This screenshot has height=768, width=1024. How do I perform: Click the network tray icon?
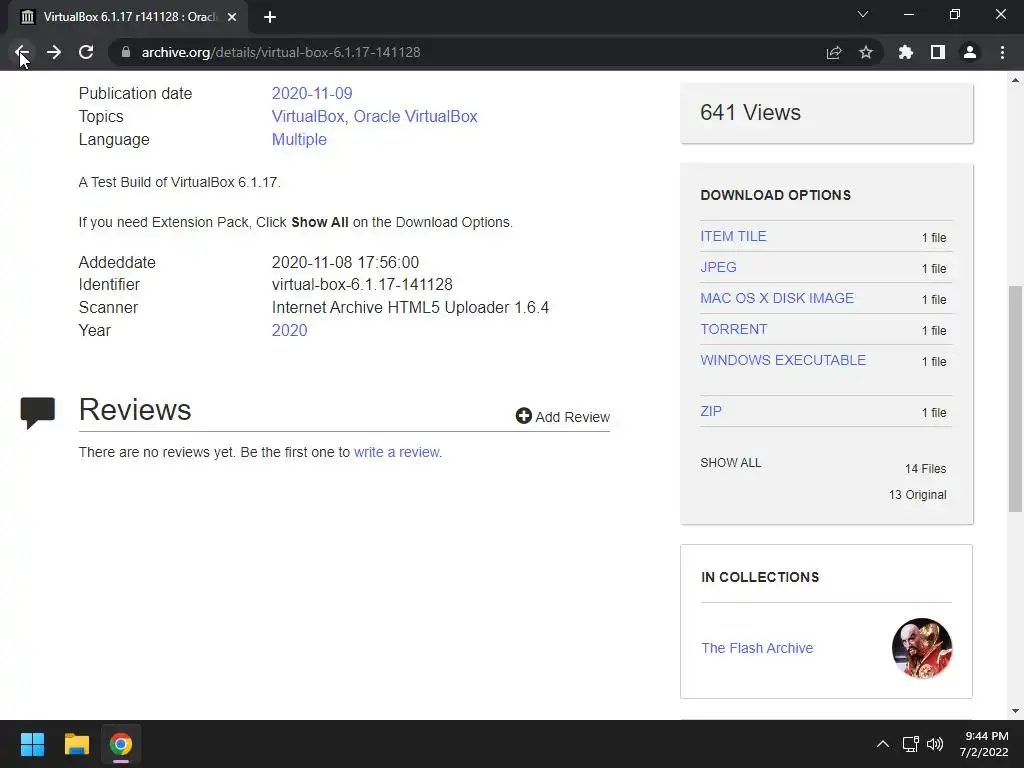tap(910, 744)
